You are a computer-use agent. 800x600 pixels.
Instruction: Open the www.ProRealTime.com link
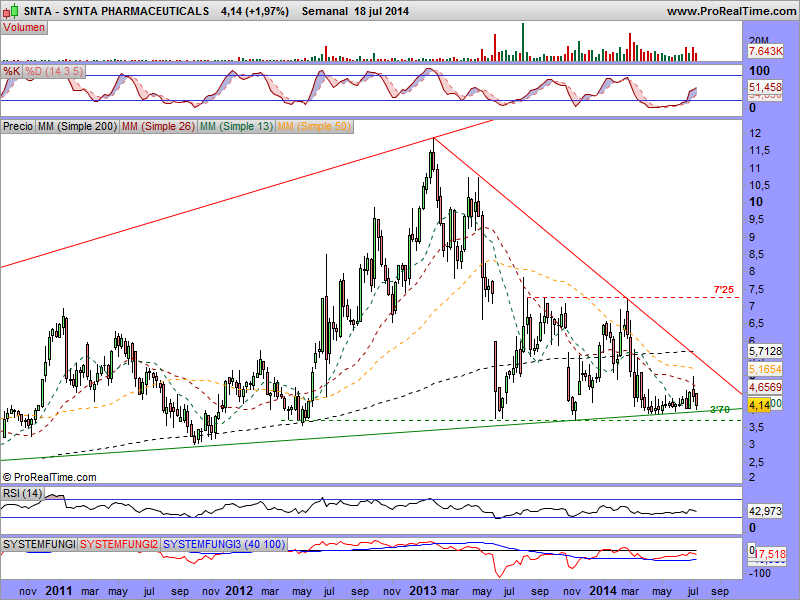(731, 11)
